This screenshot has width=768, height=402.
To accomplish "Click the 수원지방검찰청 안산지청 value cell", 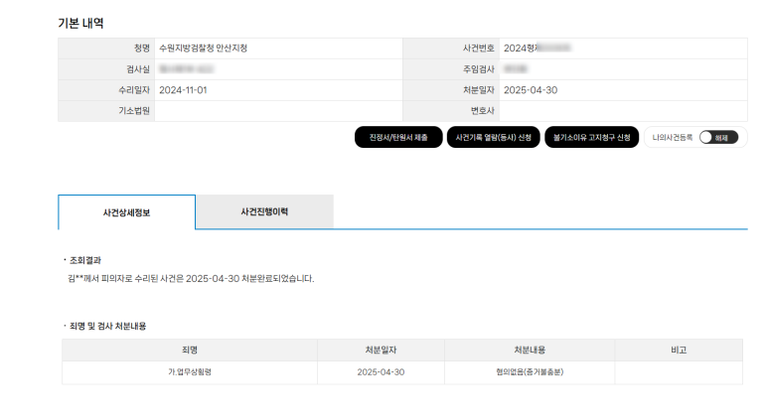I will coord(203,48).
